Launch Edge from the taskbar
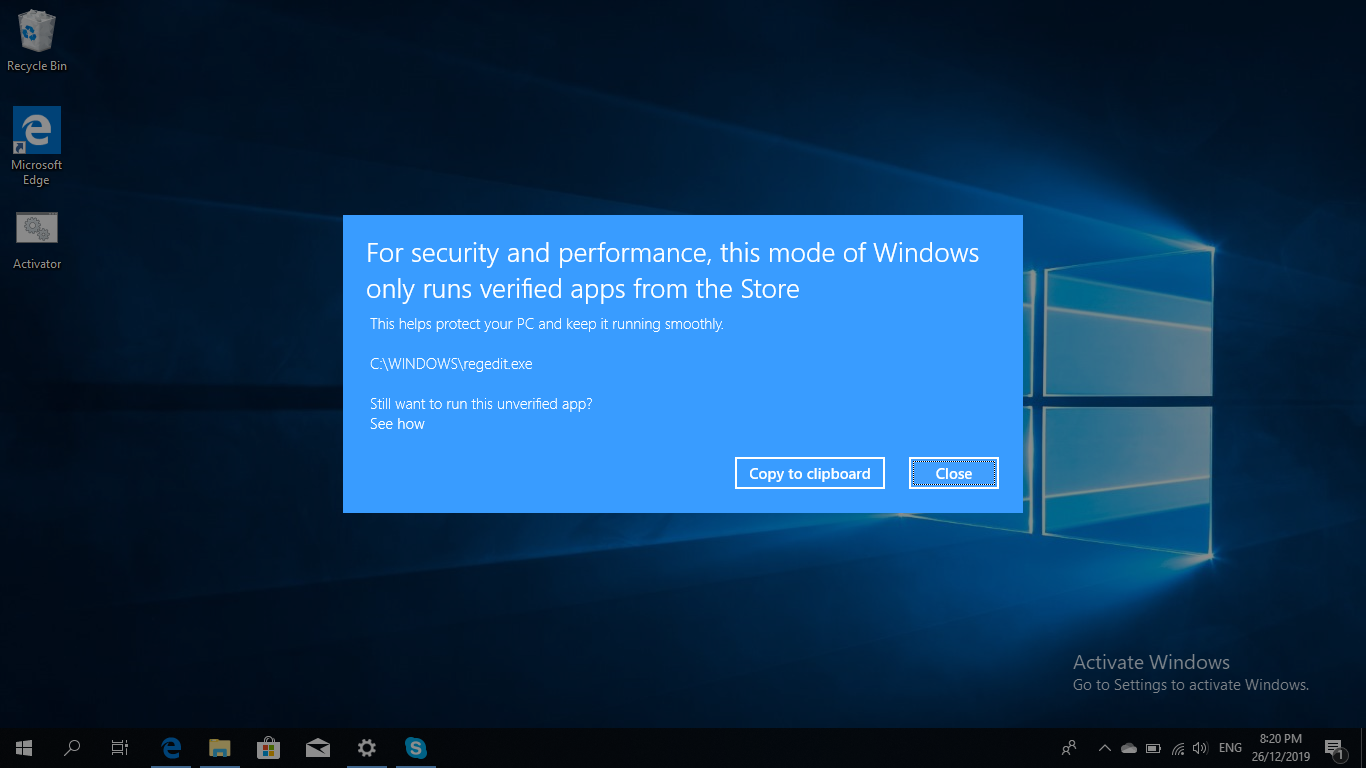This screenshot has width=1366, height=768. click(171, 747)
